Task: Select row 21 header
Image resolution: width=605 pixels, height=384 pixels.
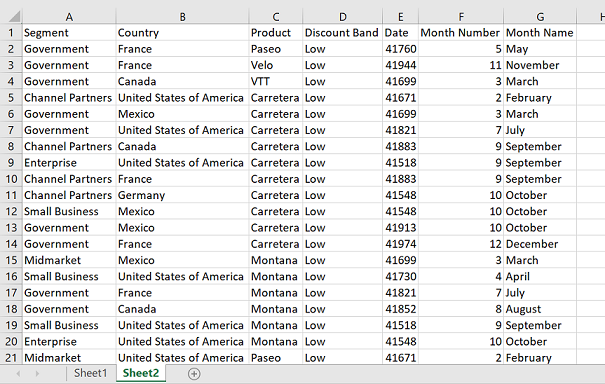Action: (x=11, y=358)
